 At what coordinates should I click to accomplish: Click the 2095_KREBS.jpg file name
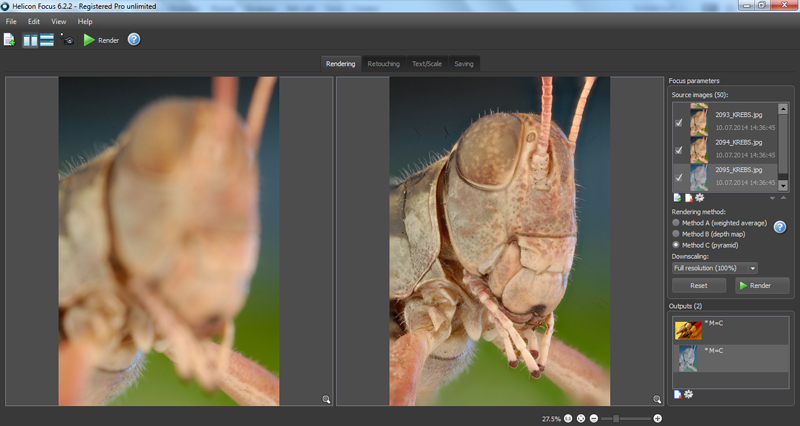click(739, 170)
